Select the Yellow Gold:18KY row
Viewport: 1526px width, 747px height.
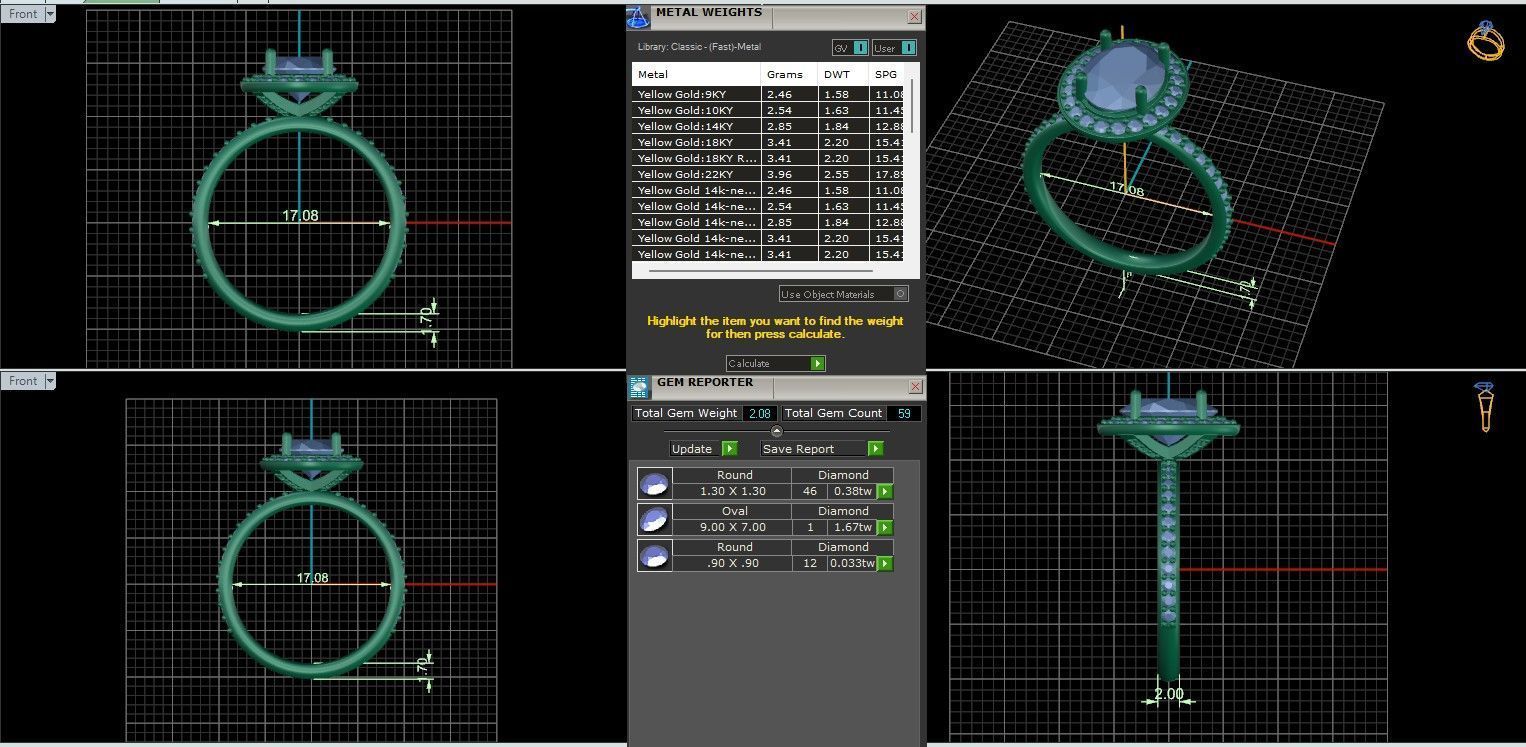768,142
